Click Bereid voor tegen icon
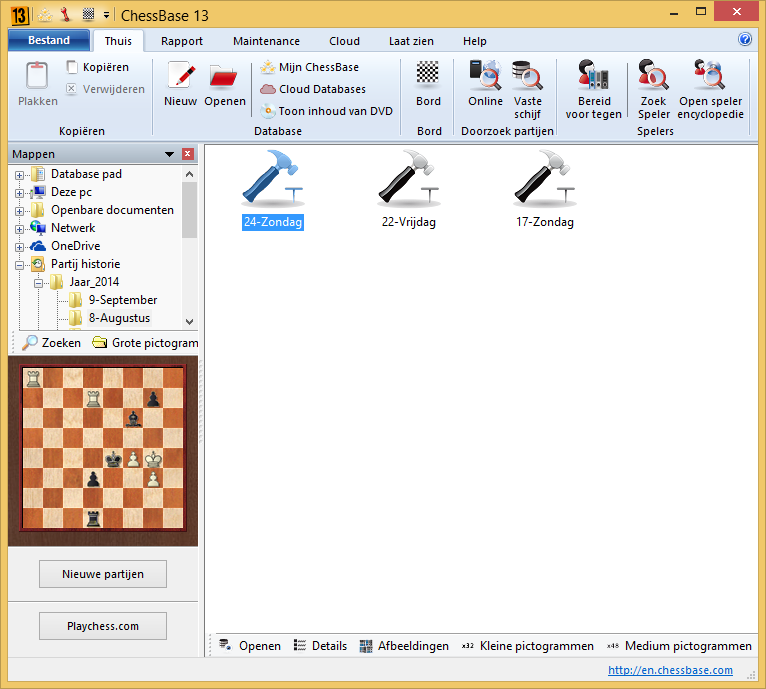Image resolution: width=766 pixels, height=689 pixels. click(x=594, y=75)
